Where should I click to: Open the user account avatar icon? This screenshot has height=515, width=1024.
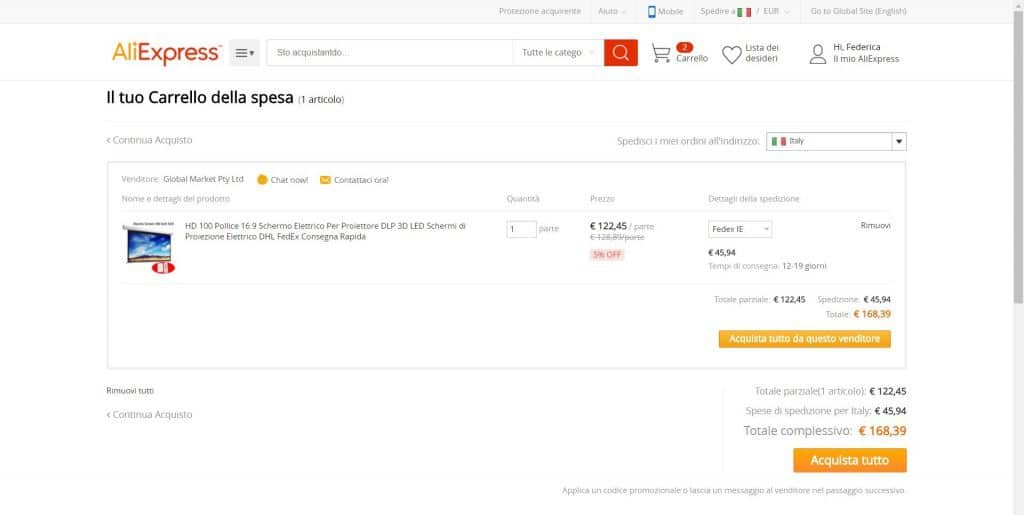coord(818,54)
